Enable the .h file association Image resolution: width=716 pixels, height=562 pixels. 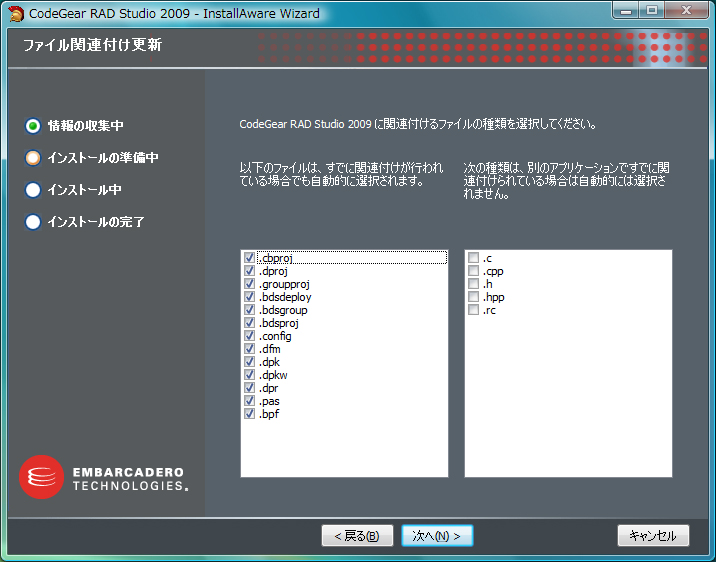click(474, 284)
